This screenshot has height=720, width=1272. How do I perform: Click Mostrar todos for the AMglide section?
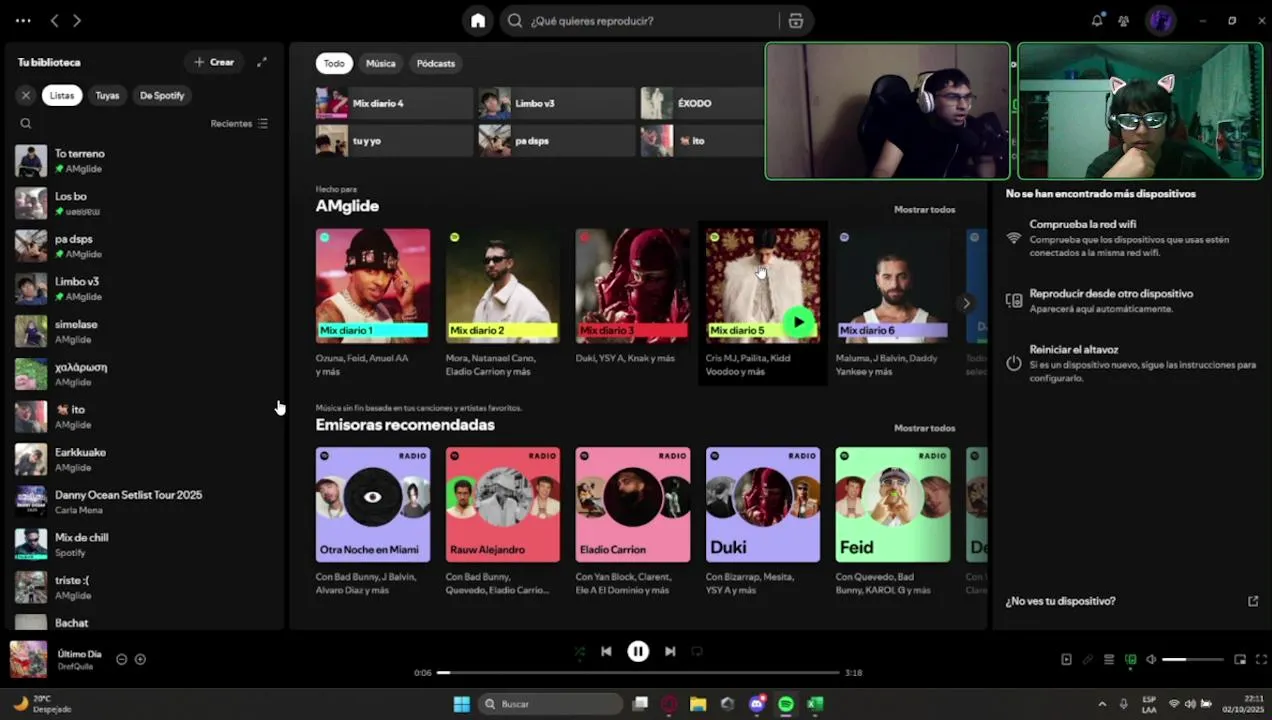[x=924, y=210]
